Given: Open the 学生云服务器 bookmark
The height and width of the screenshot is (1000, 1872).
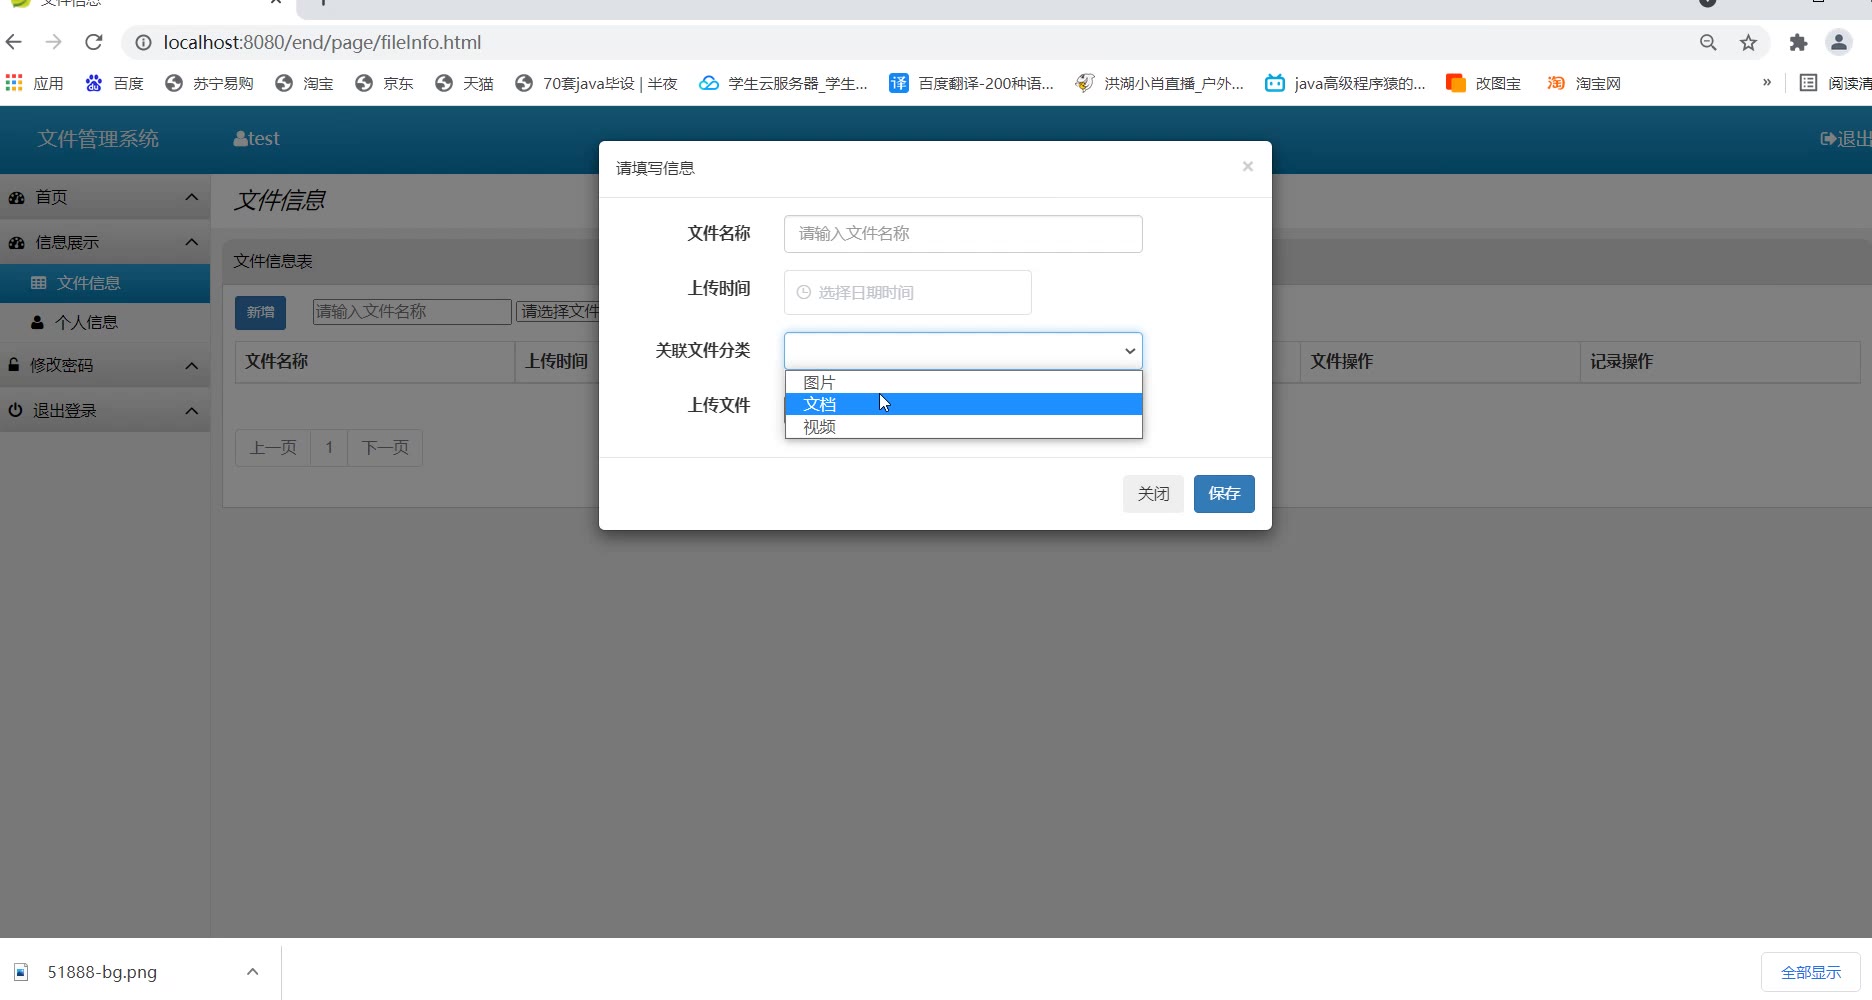Looking at the screenshot, I should coord(783,83).
